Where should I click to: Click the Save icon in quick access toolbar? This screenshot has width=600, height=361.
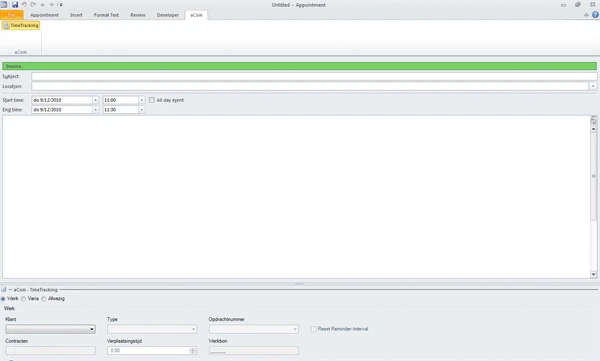pos(15,5)
